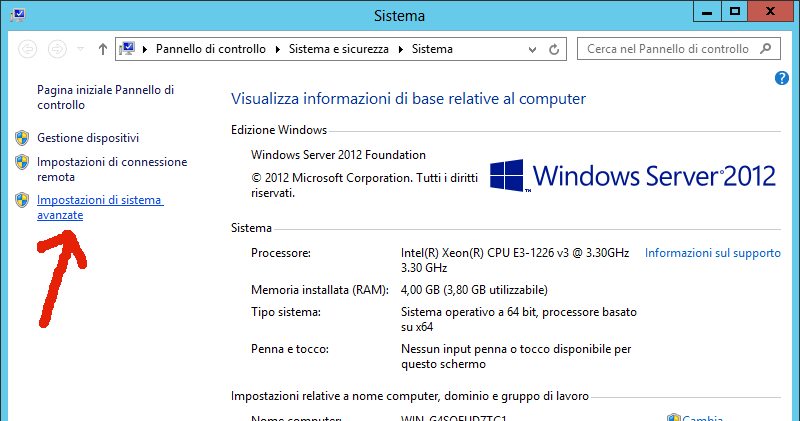The height and width of the screenshot is (421, 800).
Task: Open Impostazioni di sistema avanzate
Action: click(100, 207)
